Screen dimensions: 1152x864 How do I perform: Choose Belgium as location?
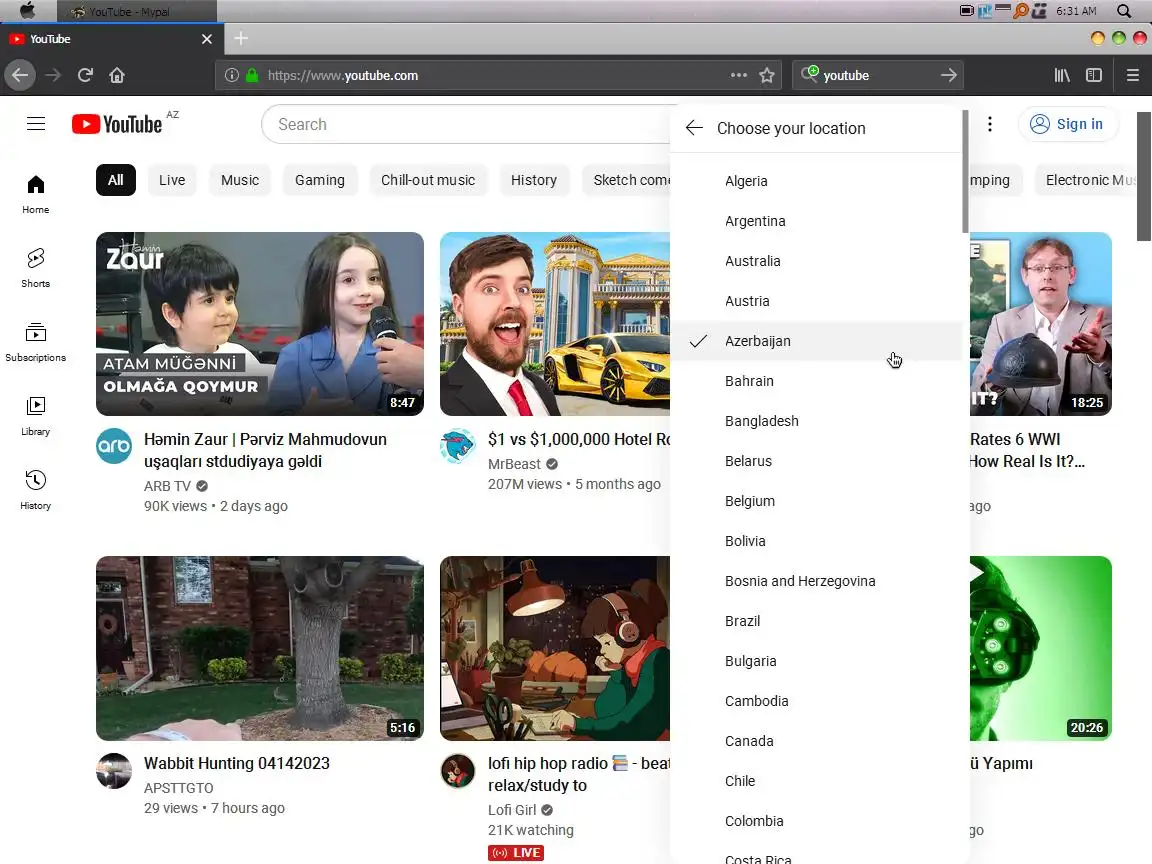[x=816, y=501]
